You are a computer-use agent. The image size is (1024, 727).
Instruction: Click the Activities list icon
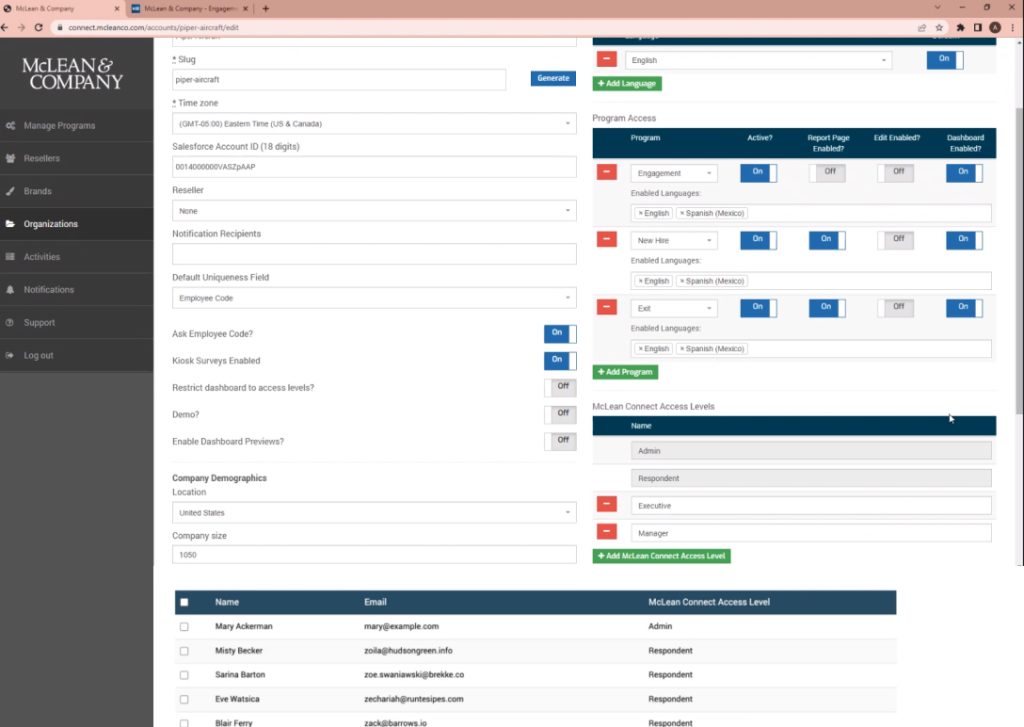[x=10, y=257]
